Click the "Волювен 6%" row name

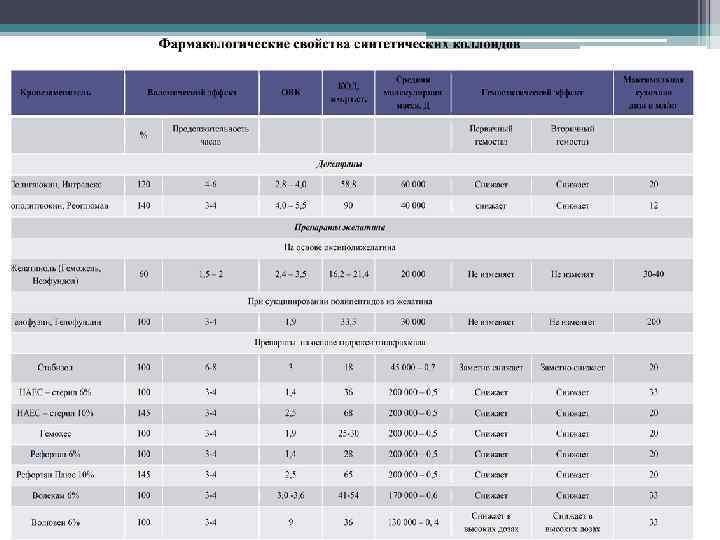coord(55,523)
